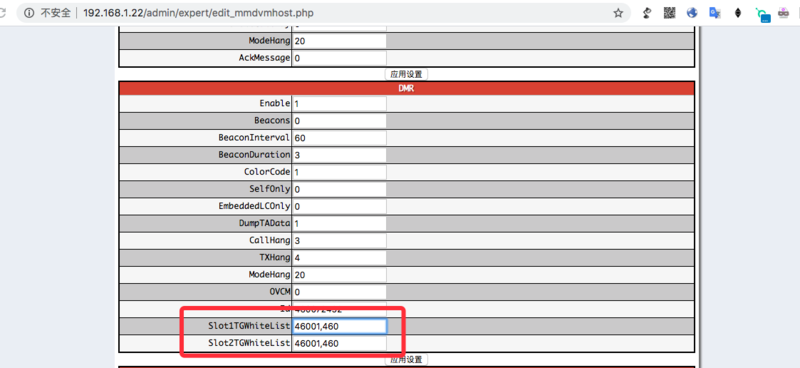
Task: Edit the BeaconInterval value 60
Action: (339, 138)
